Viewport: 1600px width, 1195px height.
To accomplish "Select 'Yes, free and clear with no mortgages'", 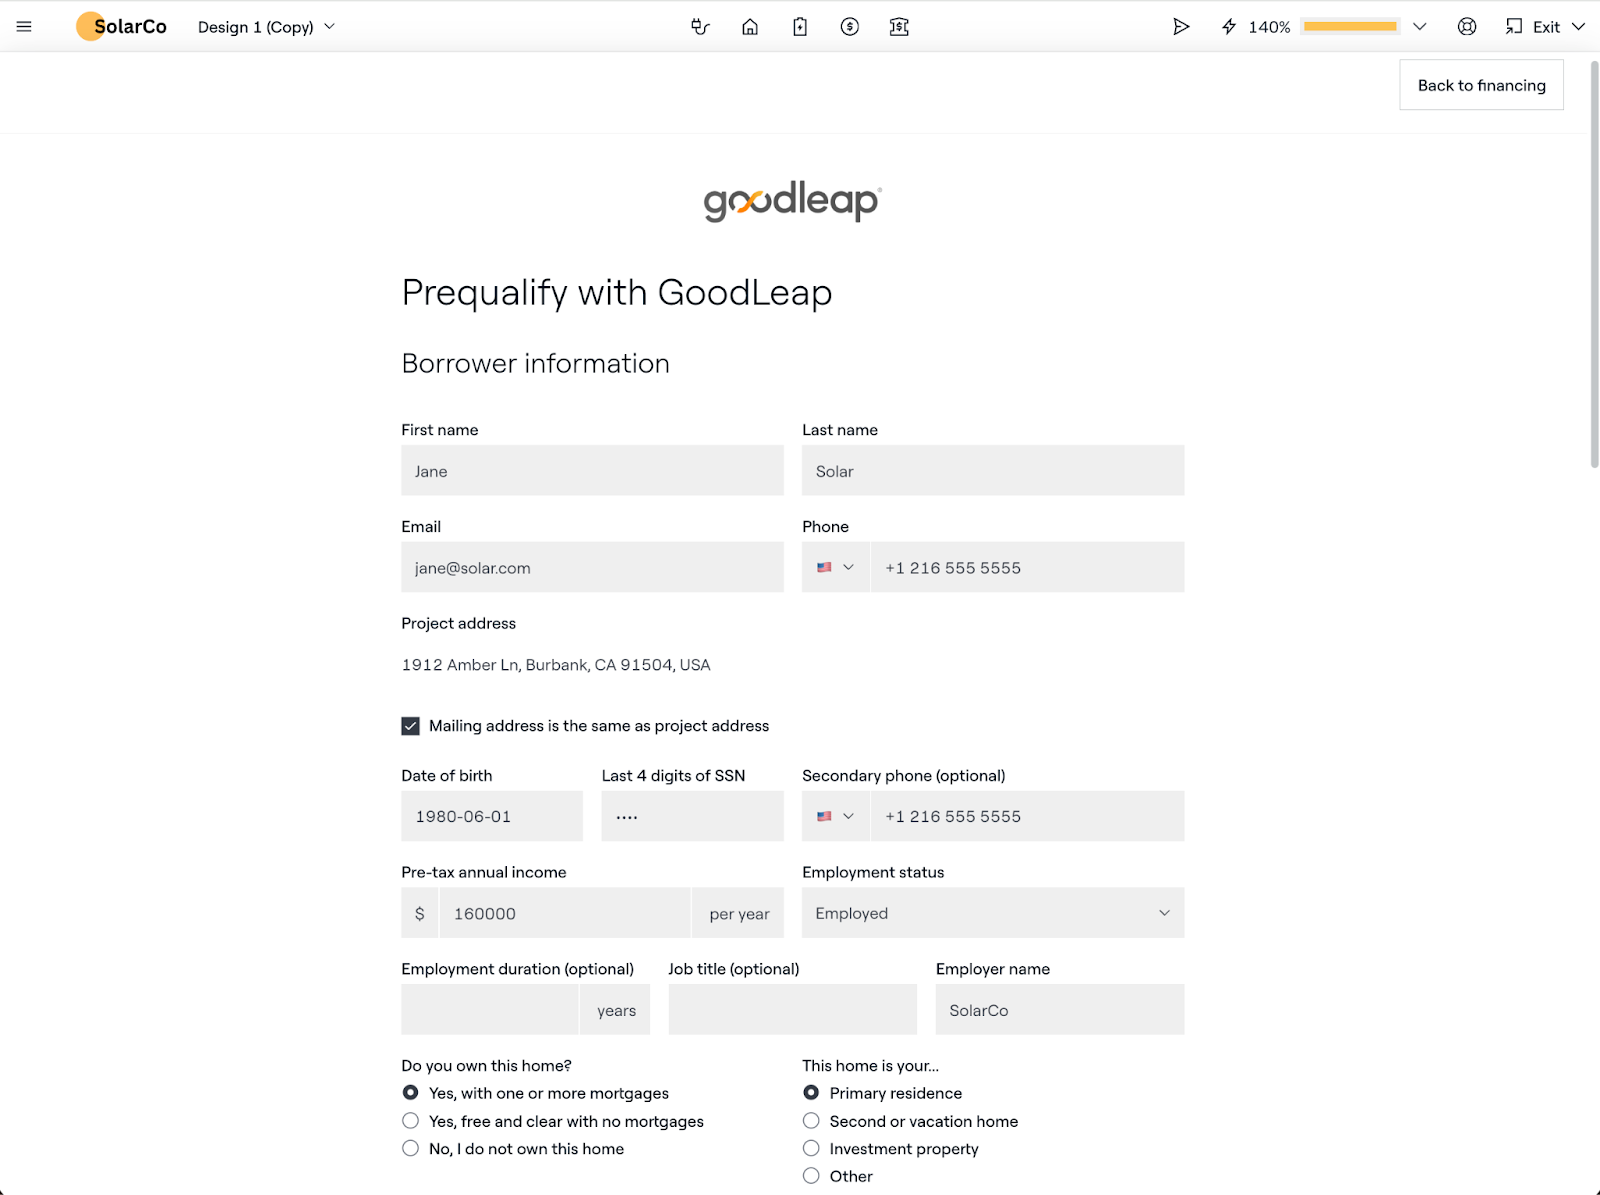I will click(x=411, y=1121).
